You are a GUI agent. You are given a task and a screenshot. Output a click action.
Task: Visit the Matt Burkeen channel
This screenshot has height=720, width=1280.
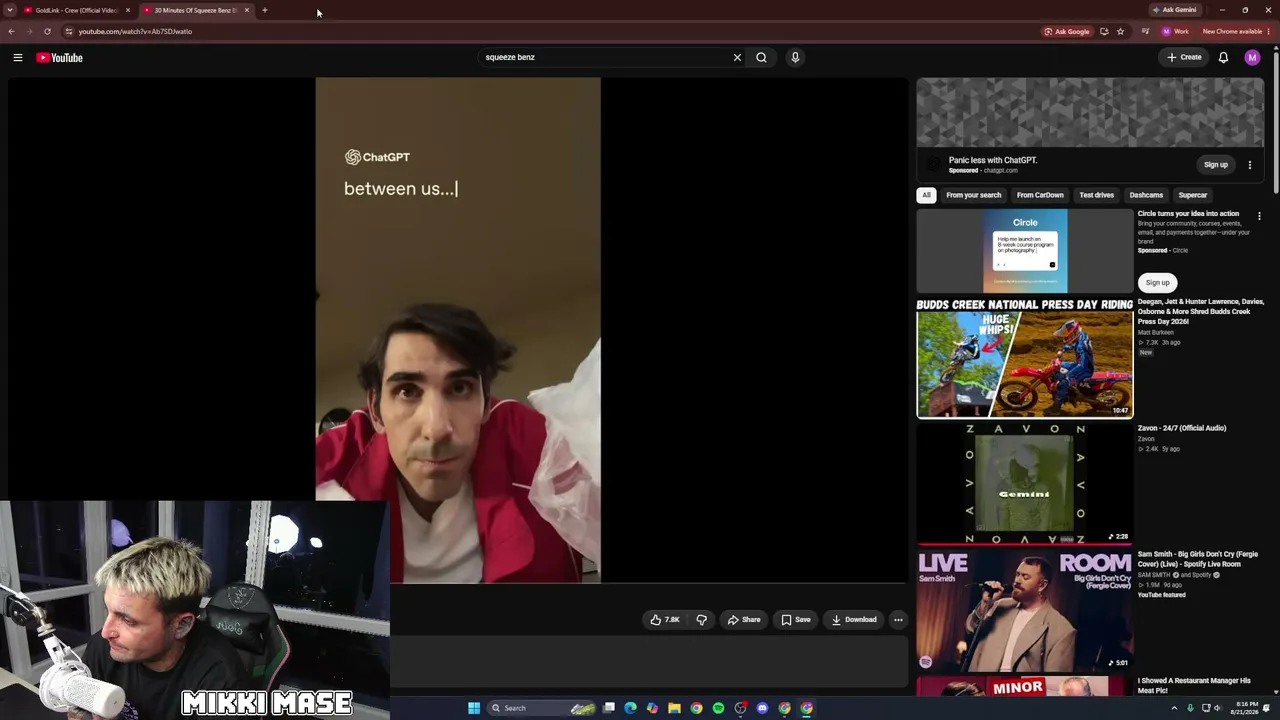point(1156,332)
